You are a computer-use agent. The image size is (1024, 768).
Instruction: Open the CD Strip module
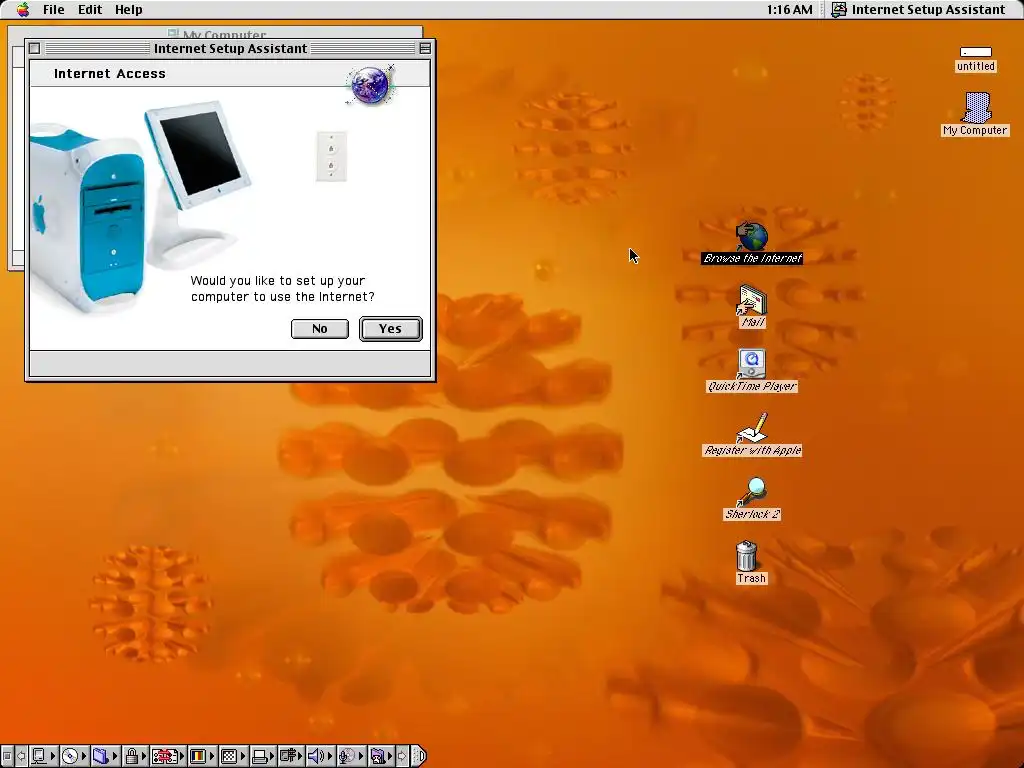(74, 756)
